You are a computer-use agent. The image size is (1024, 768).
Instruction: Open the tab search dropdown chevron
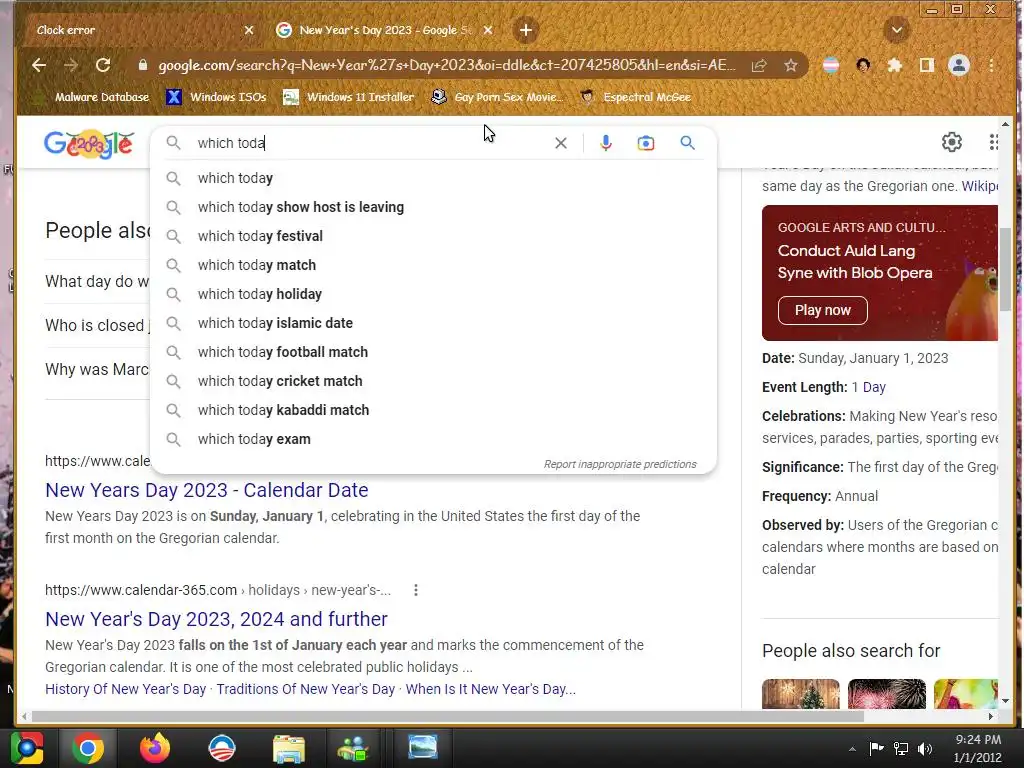[897, 30]
